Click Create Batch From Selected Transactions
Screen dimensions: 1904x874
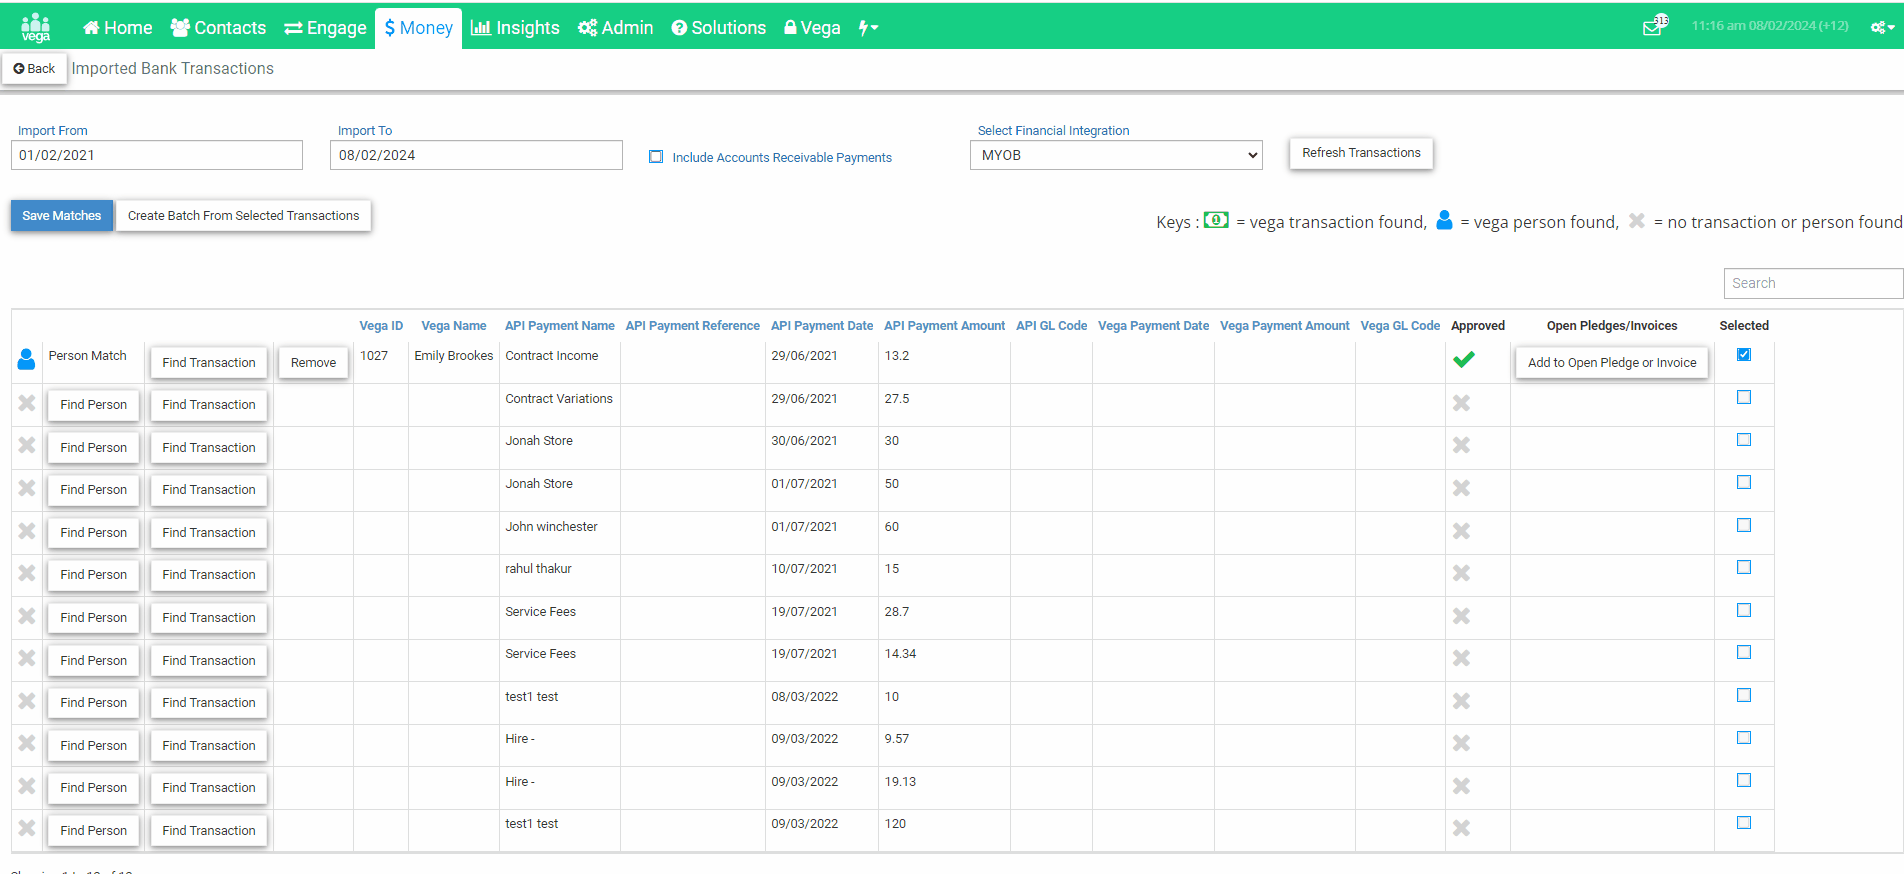243,215
